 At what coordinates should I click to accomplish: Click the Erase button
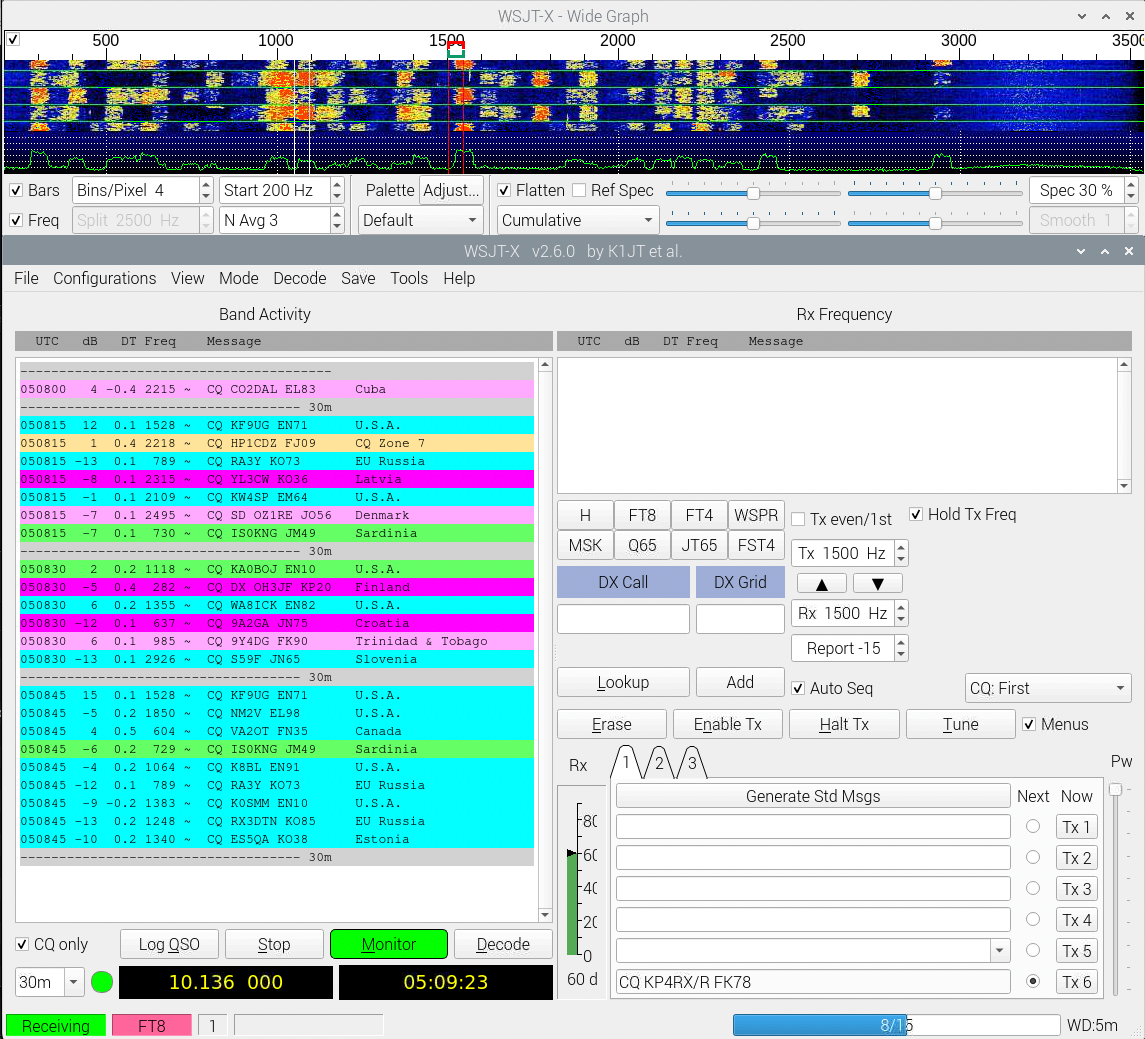(611, 724)
